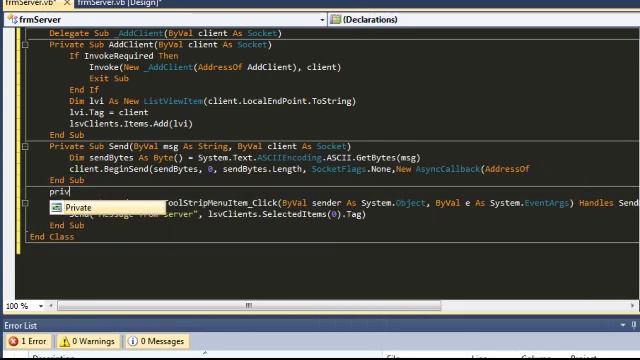The image size is (640, 360).
Task: Click 'lsvClients.Items.Add(lvi)' line
Action: (x=131, y=124)
